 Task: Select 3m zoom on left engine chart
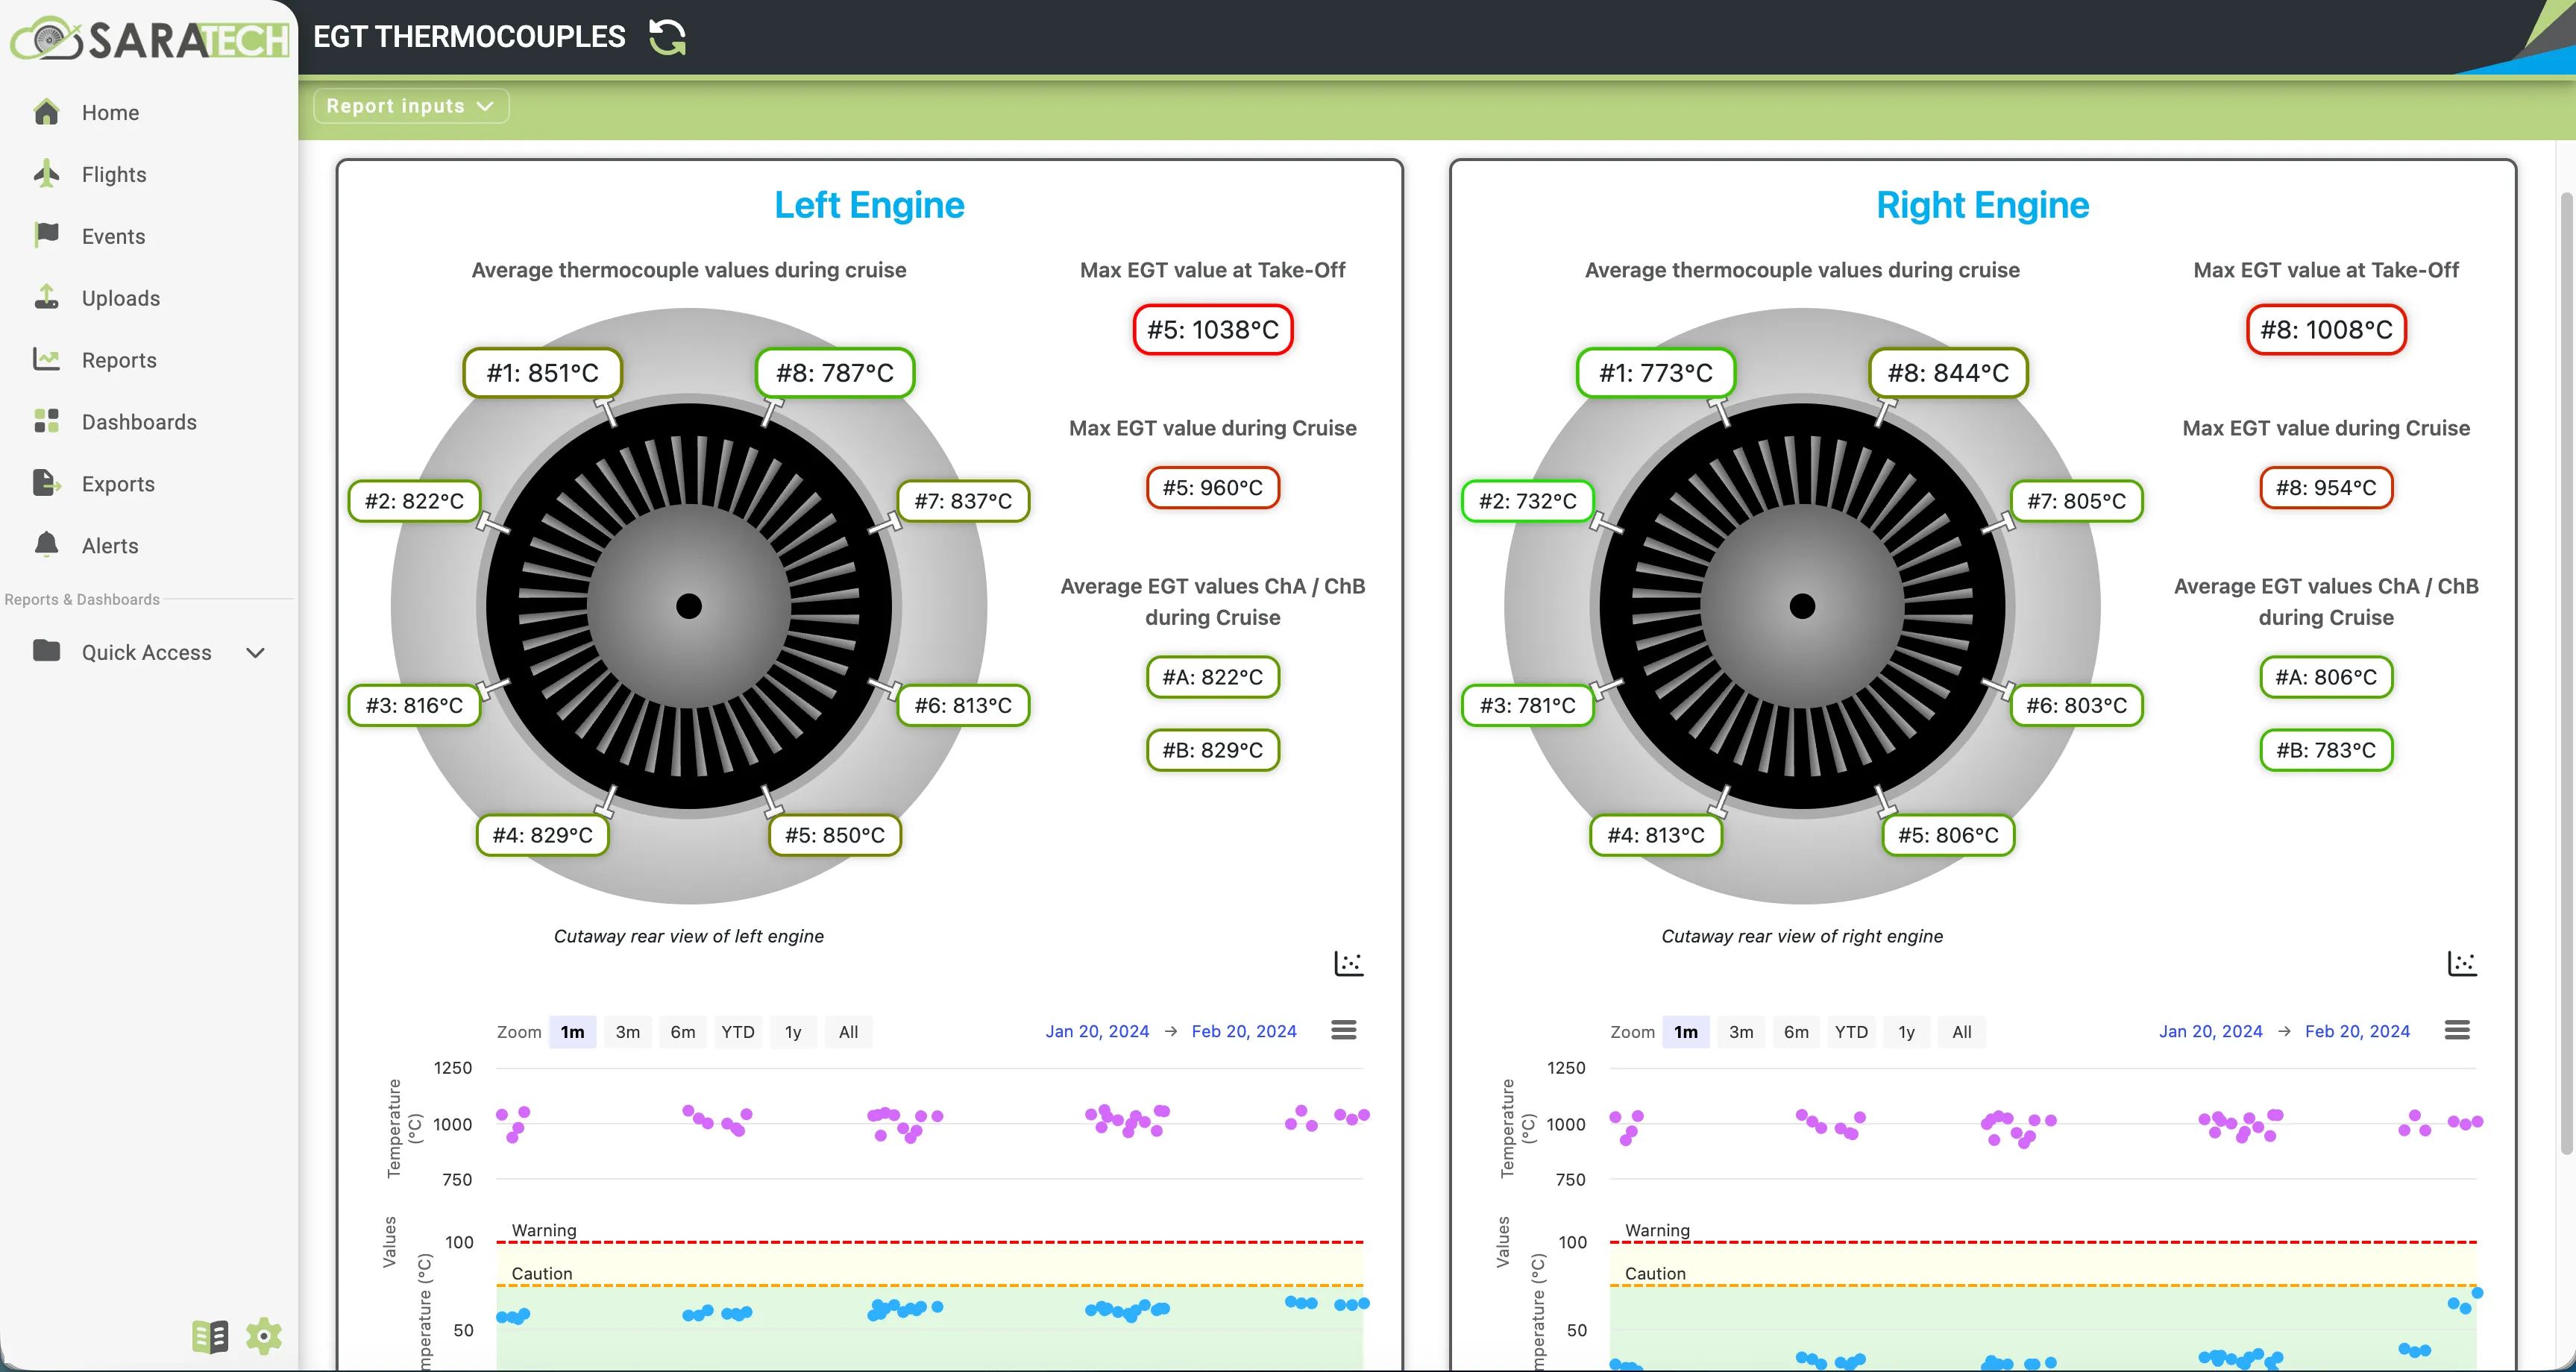[627, 1032]
